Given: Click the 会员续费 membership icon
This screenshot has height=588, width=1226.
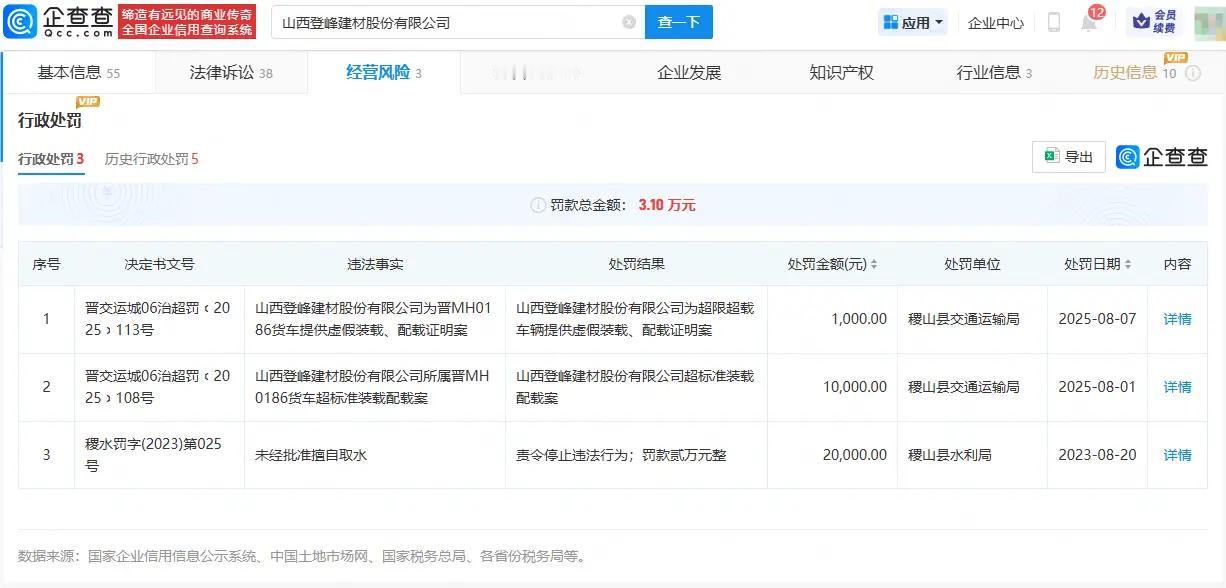Looking at the screenshot, I should (x=1155, y=22).
